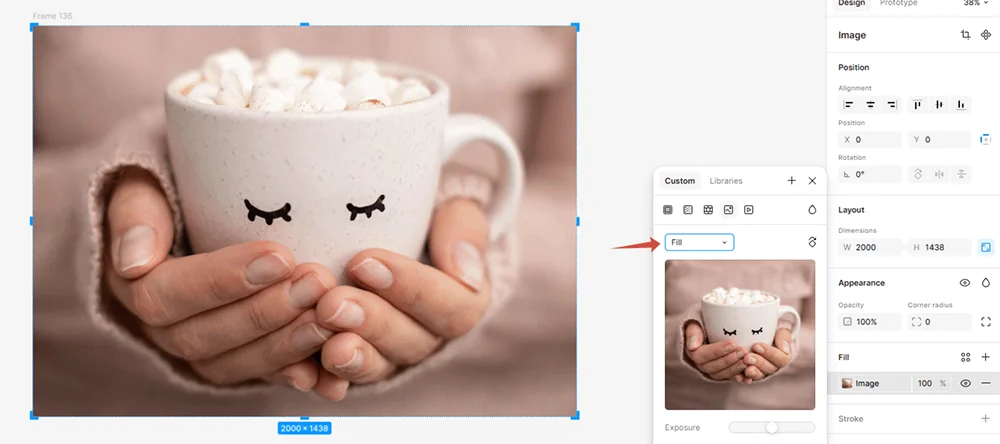This screenshot has height=444, width=1000.
Task: Add a new fill with plus
Action: [985, 357]
